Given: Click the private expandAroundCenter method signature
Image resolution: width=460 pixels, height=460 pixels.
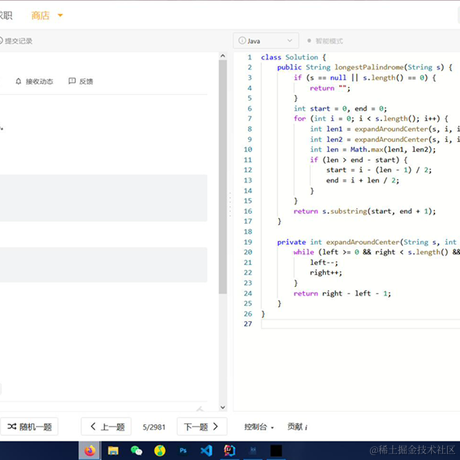Looking at the screenshot, I should tap(368, 242).
